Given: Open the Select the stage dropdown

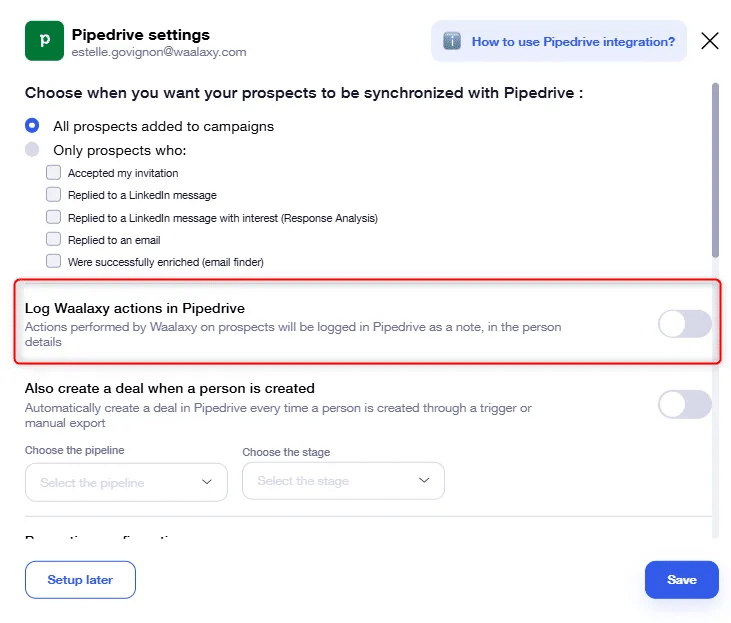Looking at the screenshot, I should 343,481.
